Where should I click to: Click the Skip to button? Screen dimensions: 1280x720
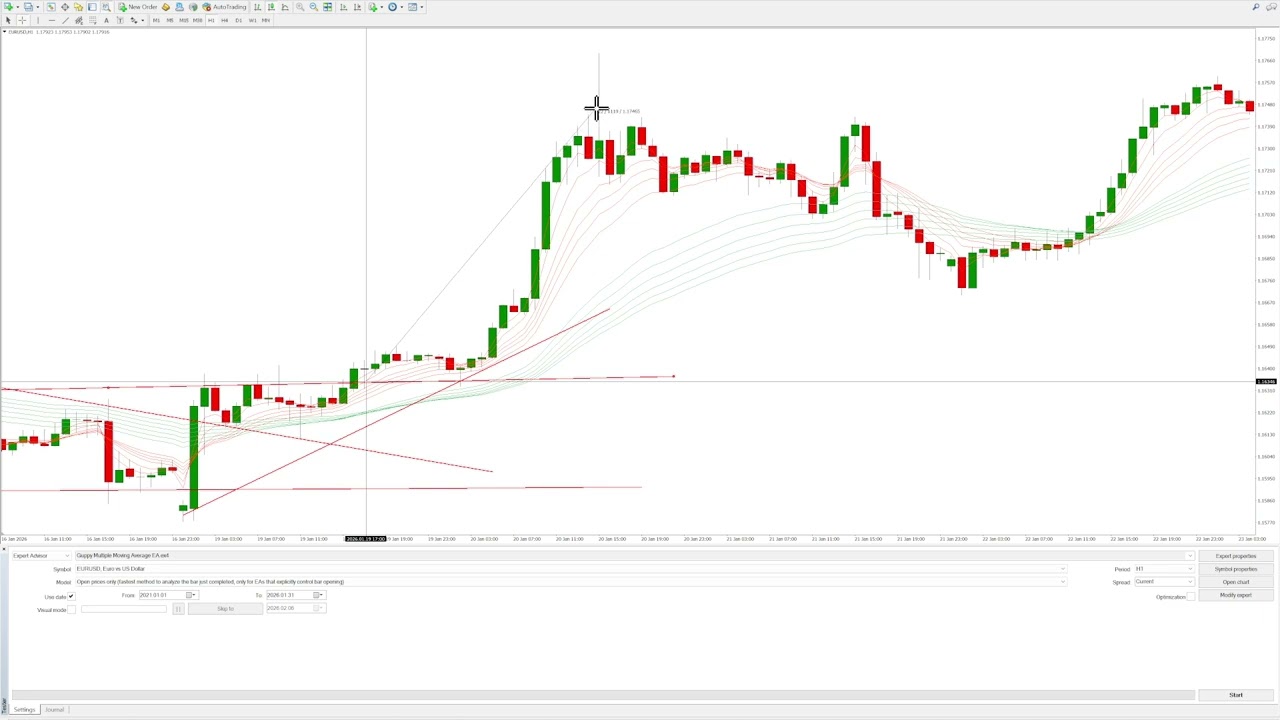click(225, 609)
